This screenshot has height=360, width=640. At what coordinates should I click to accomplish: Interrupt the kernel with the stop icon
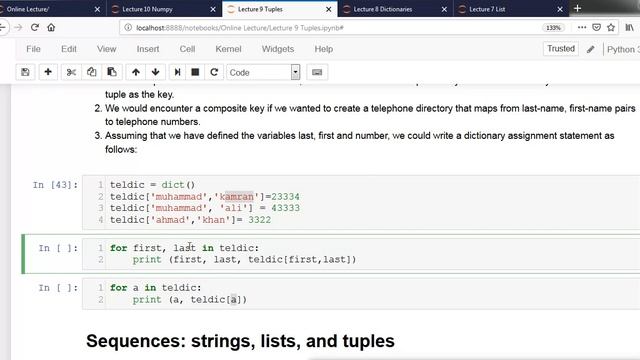pos(195,72)
